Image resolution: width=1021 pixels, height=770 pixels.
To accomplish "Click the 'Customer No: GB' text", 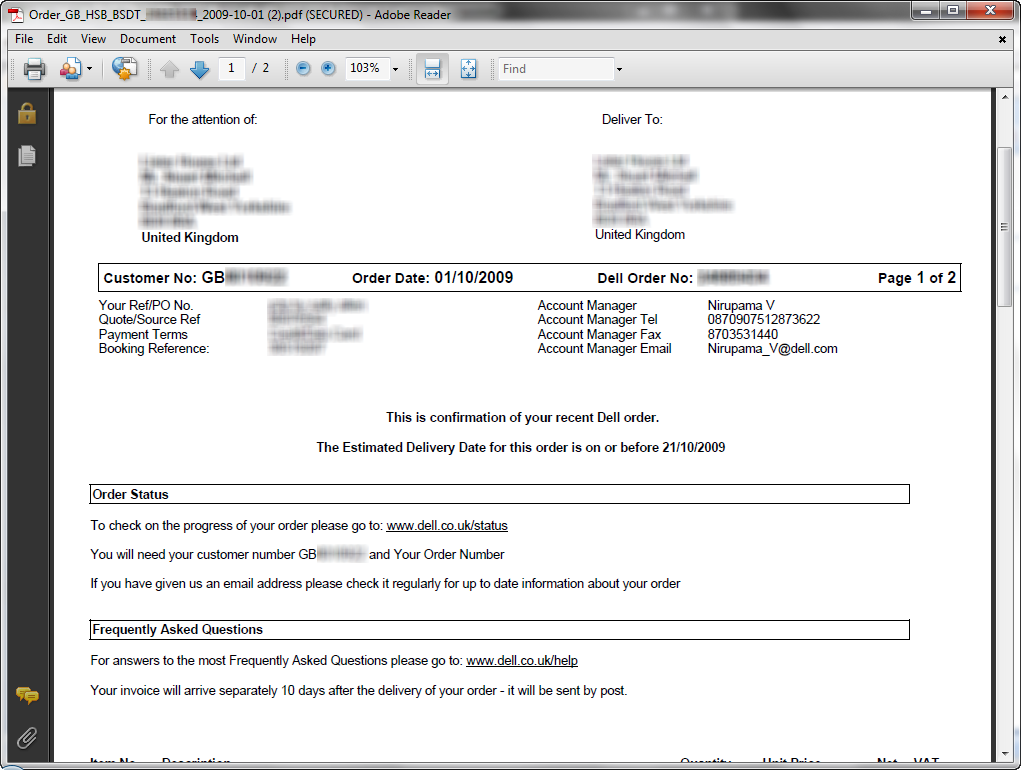I will click(x=164, y=278).
